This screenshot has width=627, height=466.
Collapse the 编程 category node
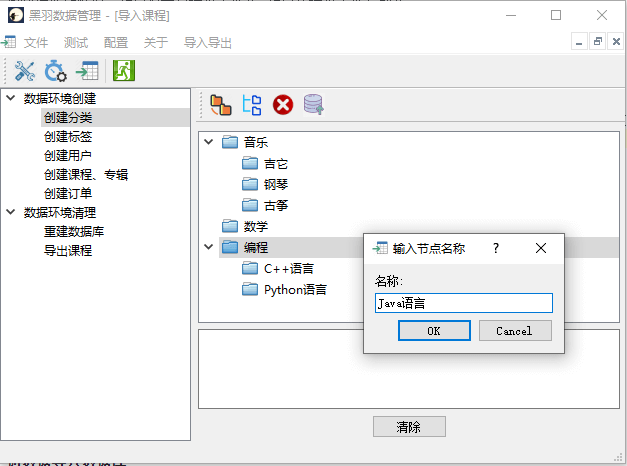tap(209, 247)
